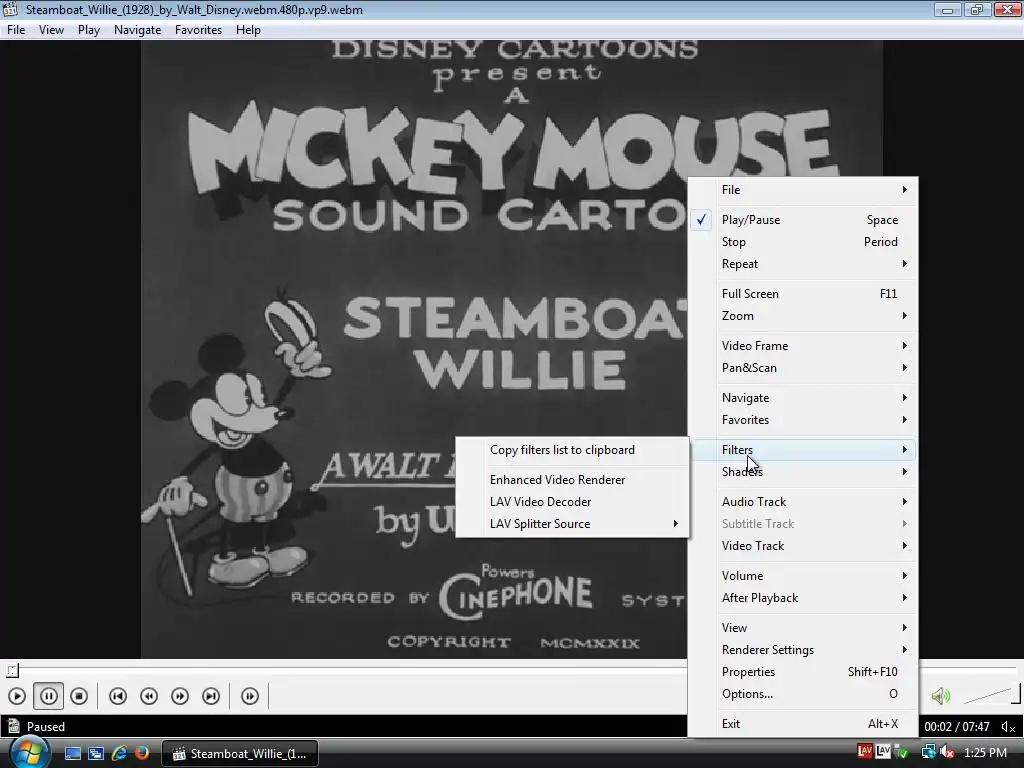The width and height of the screenshot is (1024, 768).
Task: Open the Navigate menu in the menu bar
Action: (x=137, y=30)
